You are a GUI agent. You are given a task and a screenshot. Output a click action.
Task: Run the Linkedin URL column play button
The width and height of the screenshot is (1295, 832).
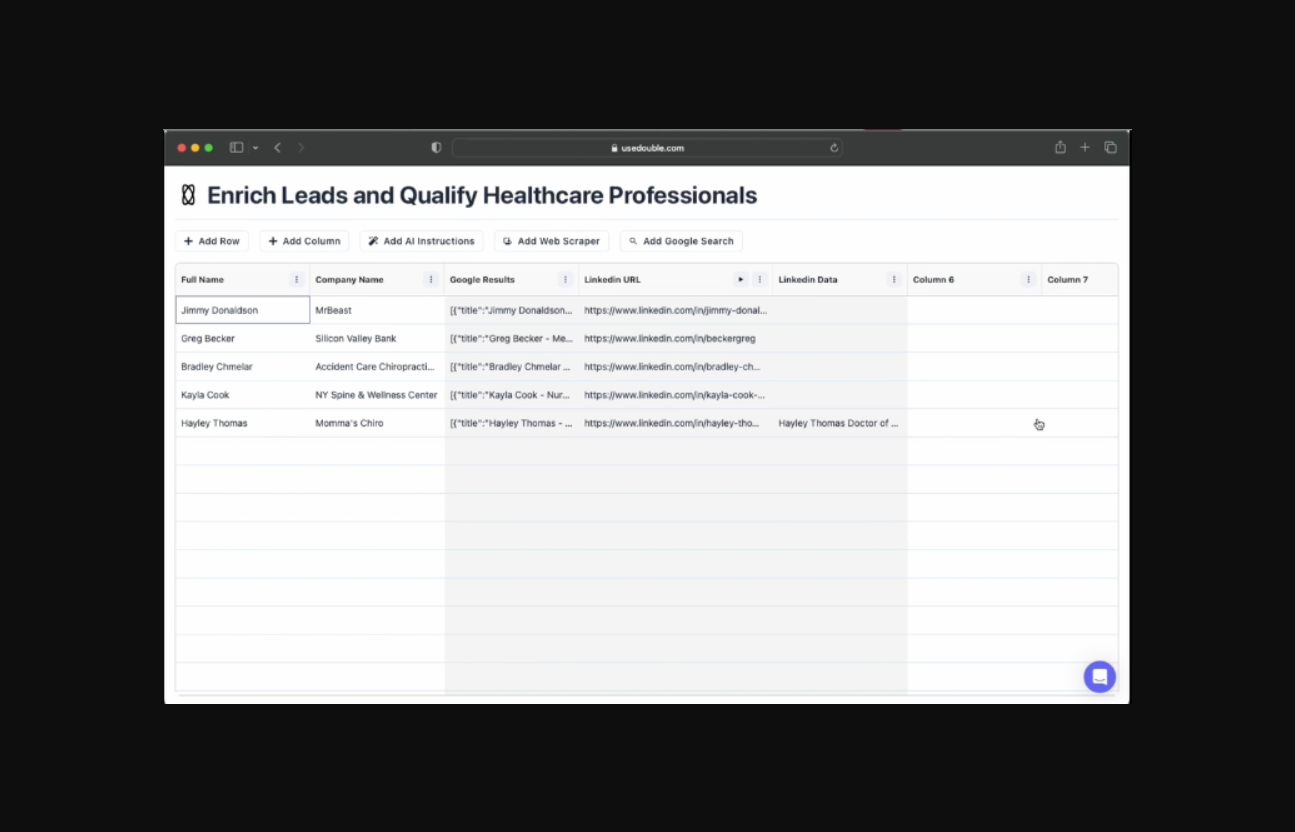pyautogui.click(x=740, y=280)
